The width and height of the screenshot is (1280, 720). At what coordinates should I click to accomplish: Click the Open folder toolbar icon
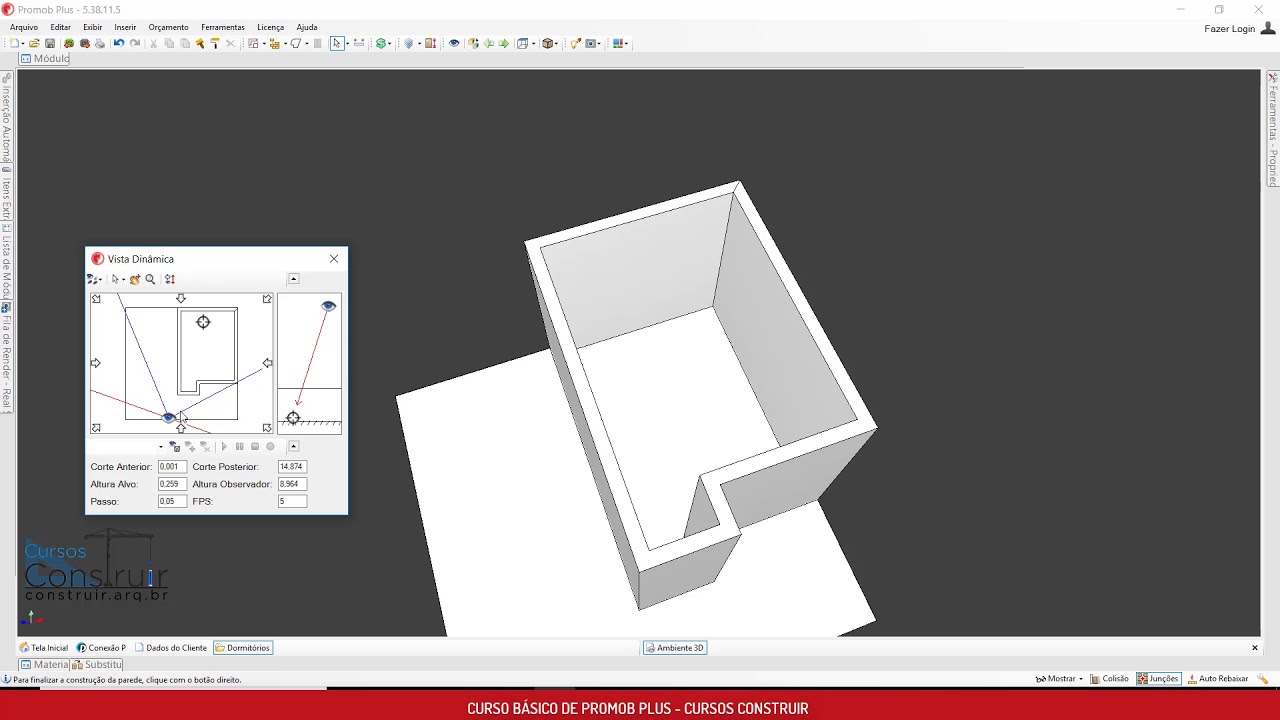click(x=34, y=43)
